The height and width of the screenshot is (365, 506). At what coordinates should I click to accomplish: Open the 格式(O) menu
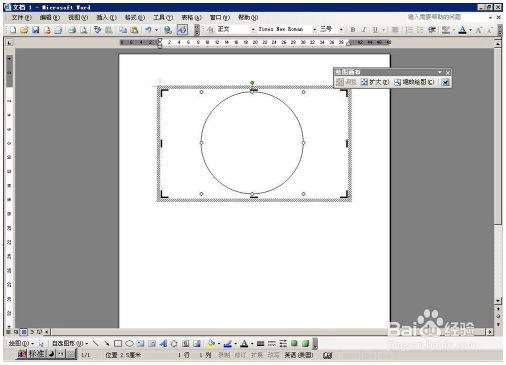pyautogui.click(x=135, y=17)
